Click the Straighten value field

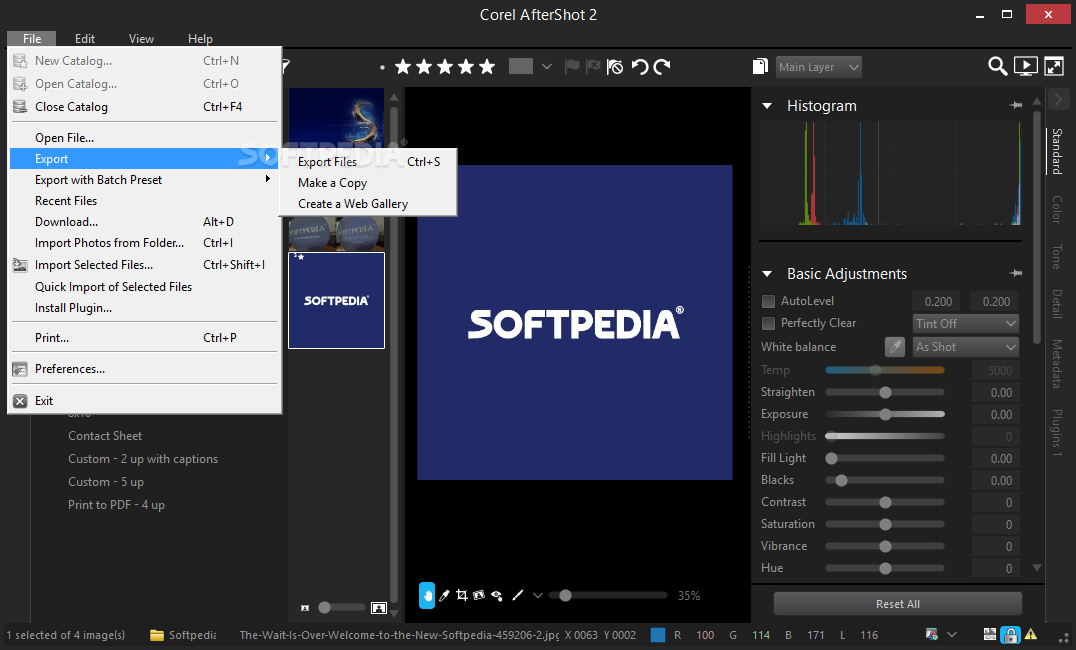tap(994, 393)
